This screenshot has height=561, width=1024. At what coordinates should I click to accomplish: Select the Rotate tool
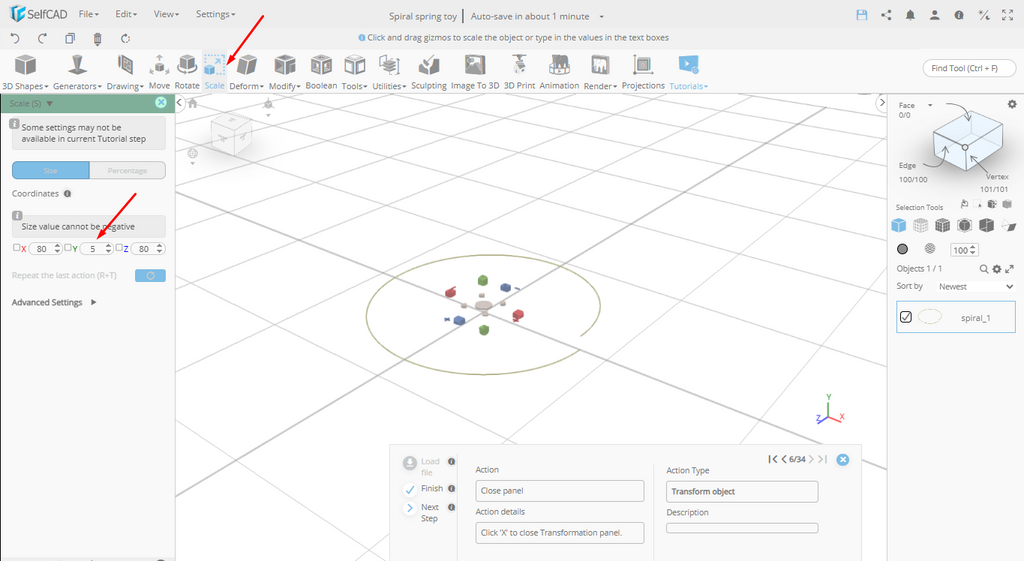[187, 72]
